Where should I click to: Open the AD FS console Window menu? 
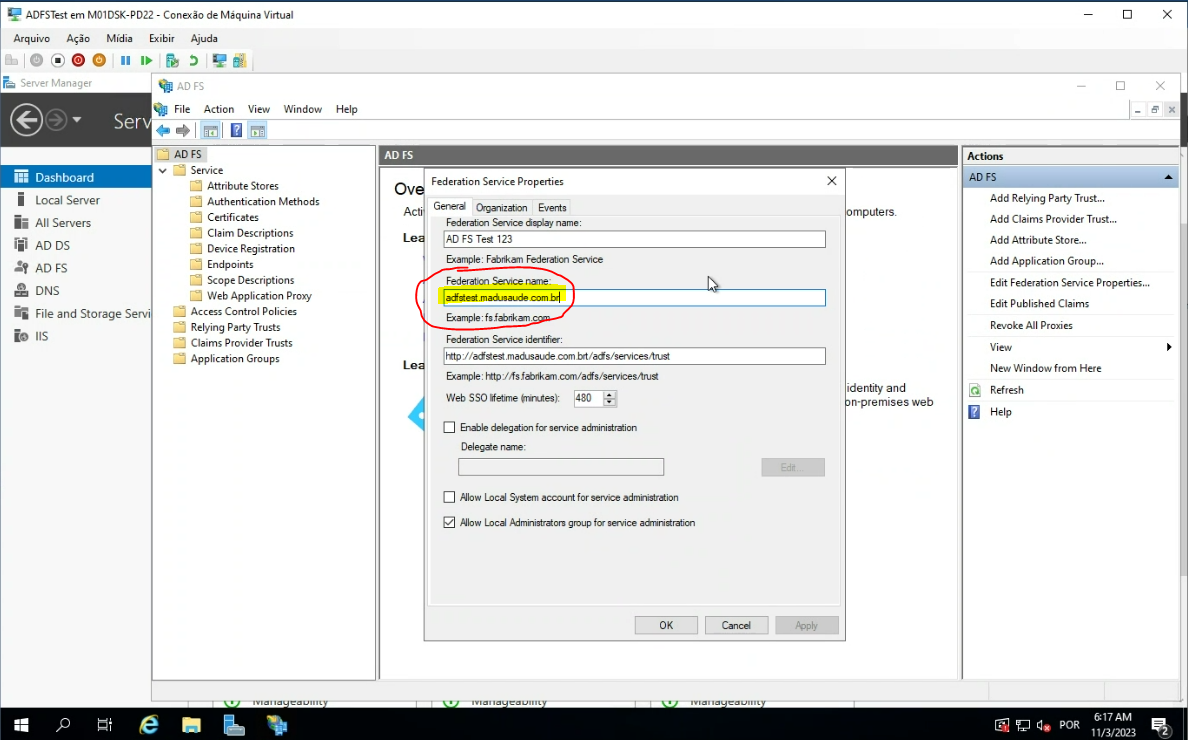tap(303, 109)
